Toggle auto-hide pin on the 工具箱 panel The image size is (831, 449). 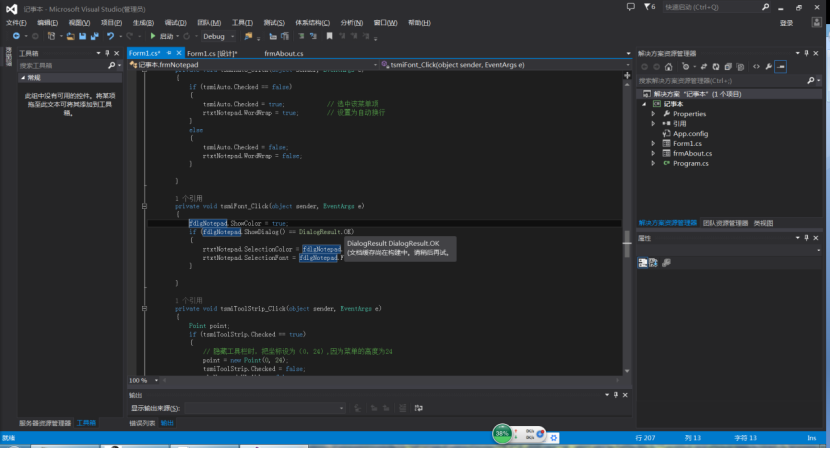(107, 53)
